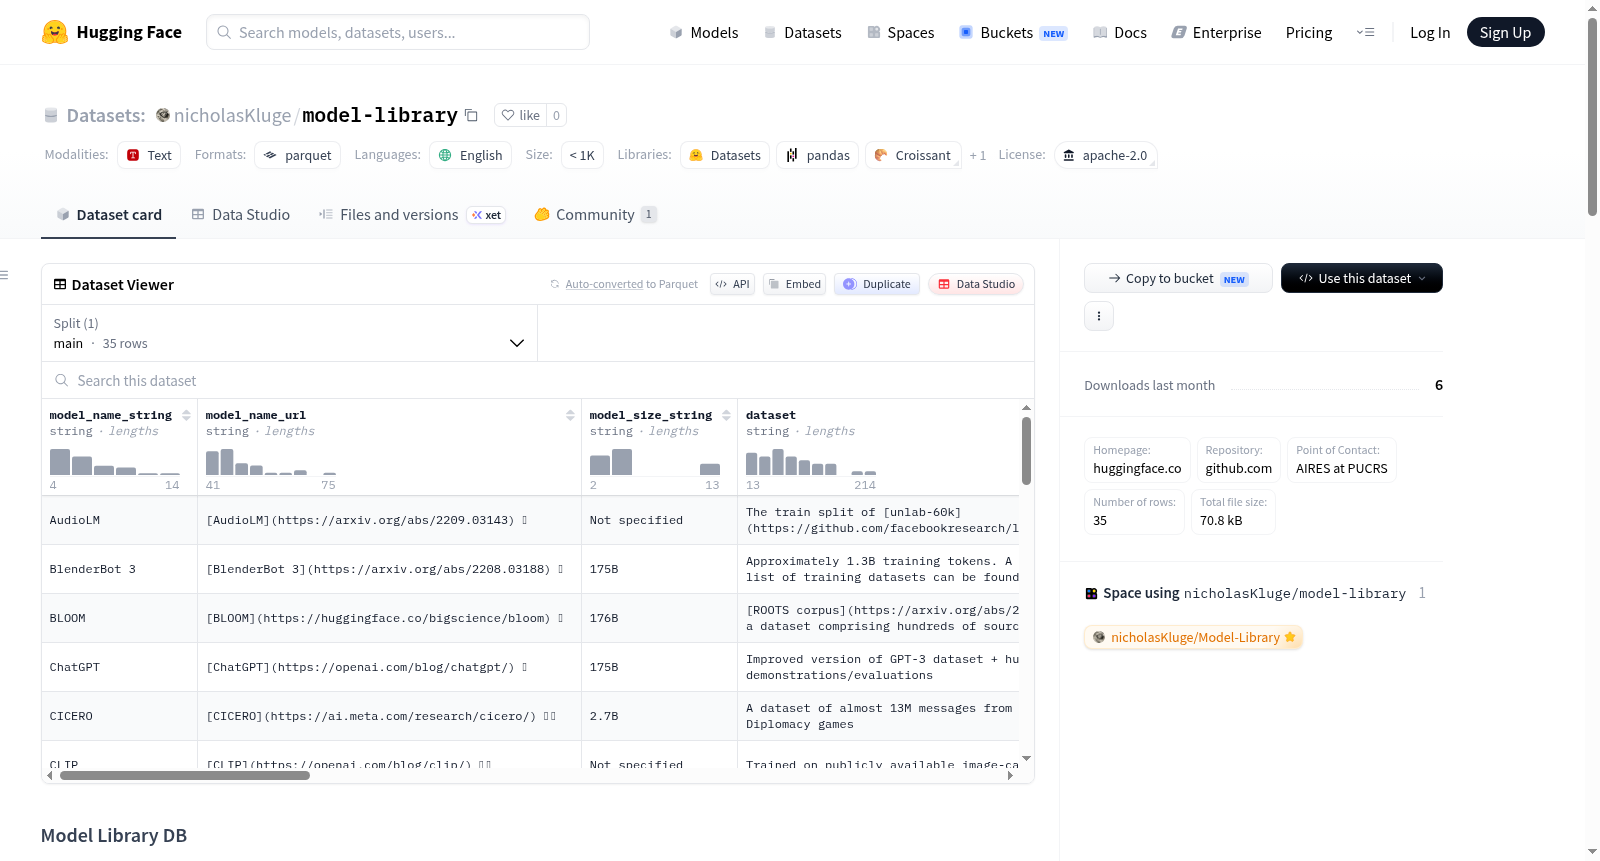Switch to the Data Studio tab
1600x861 pixels.
coord(240,215)
